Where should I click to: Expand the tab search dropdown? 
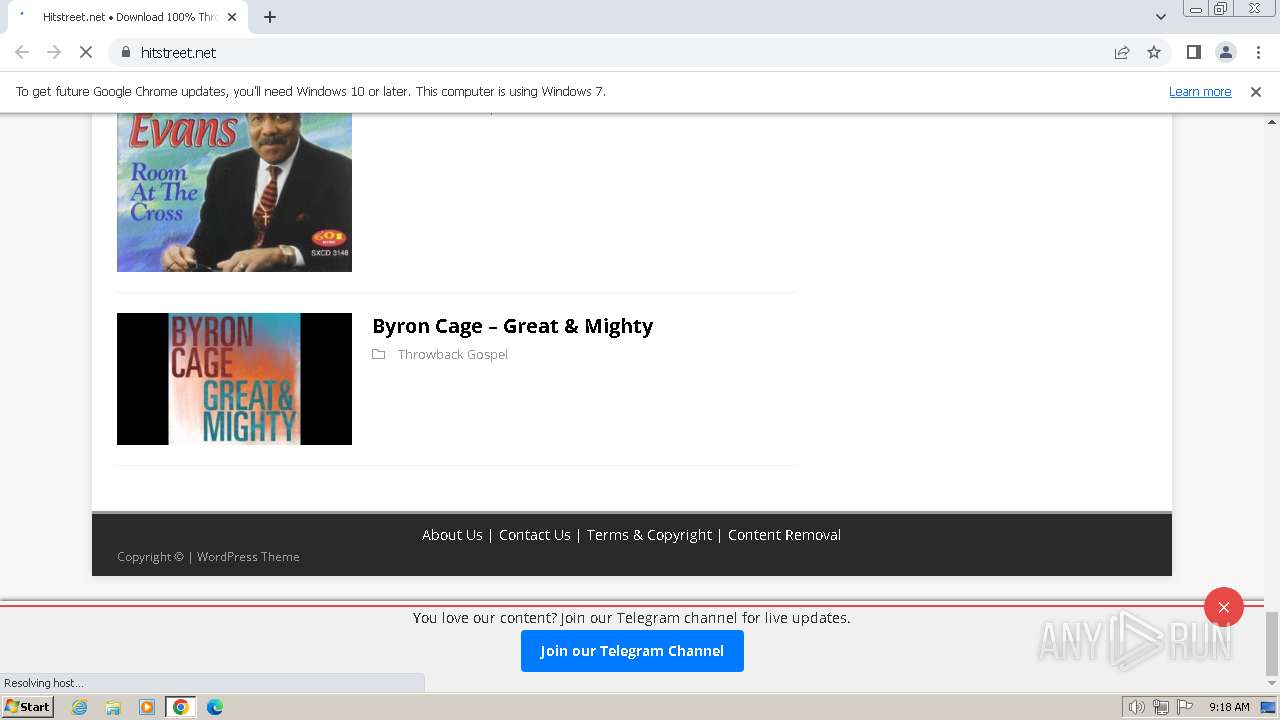[x=1160, y=17]
